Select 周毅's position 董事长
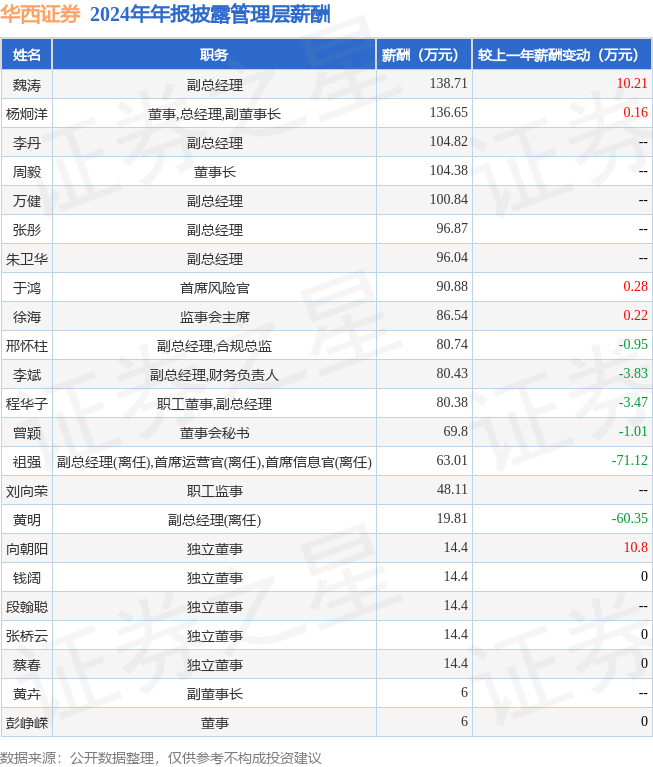Image resolution: width=653 pixels, height=767 pixels. (214, 172)
